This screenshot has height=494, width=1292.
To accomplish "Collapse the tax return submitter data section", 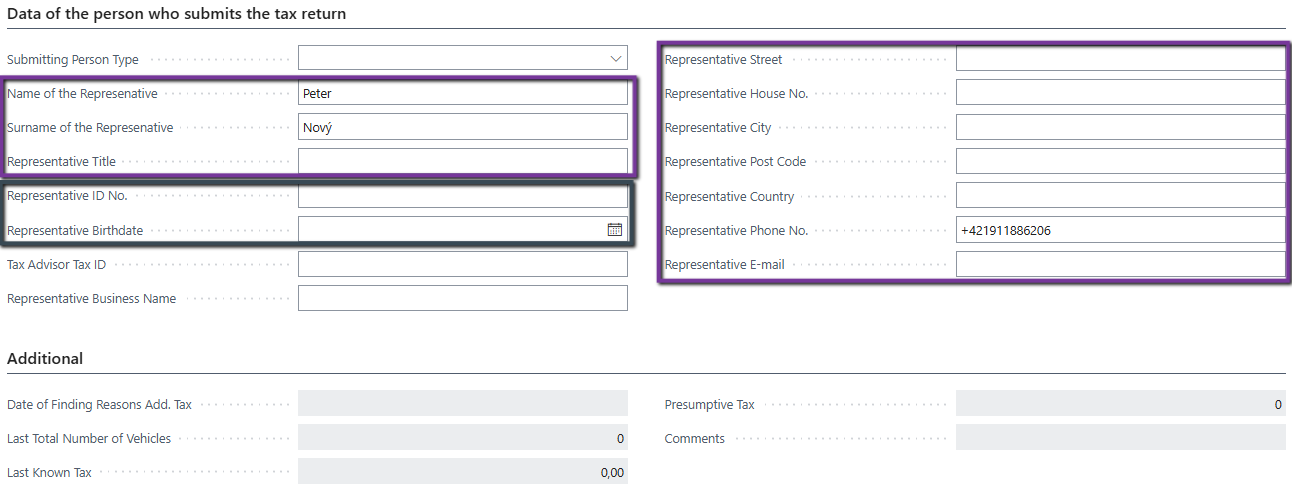I will click(177, 14).
